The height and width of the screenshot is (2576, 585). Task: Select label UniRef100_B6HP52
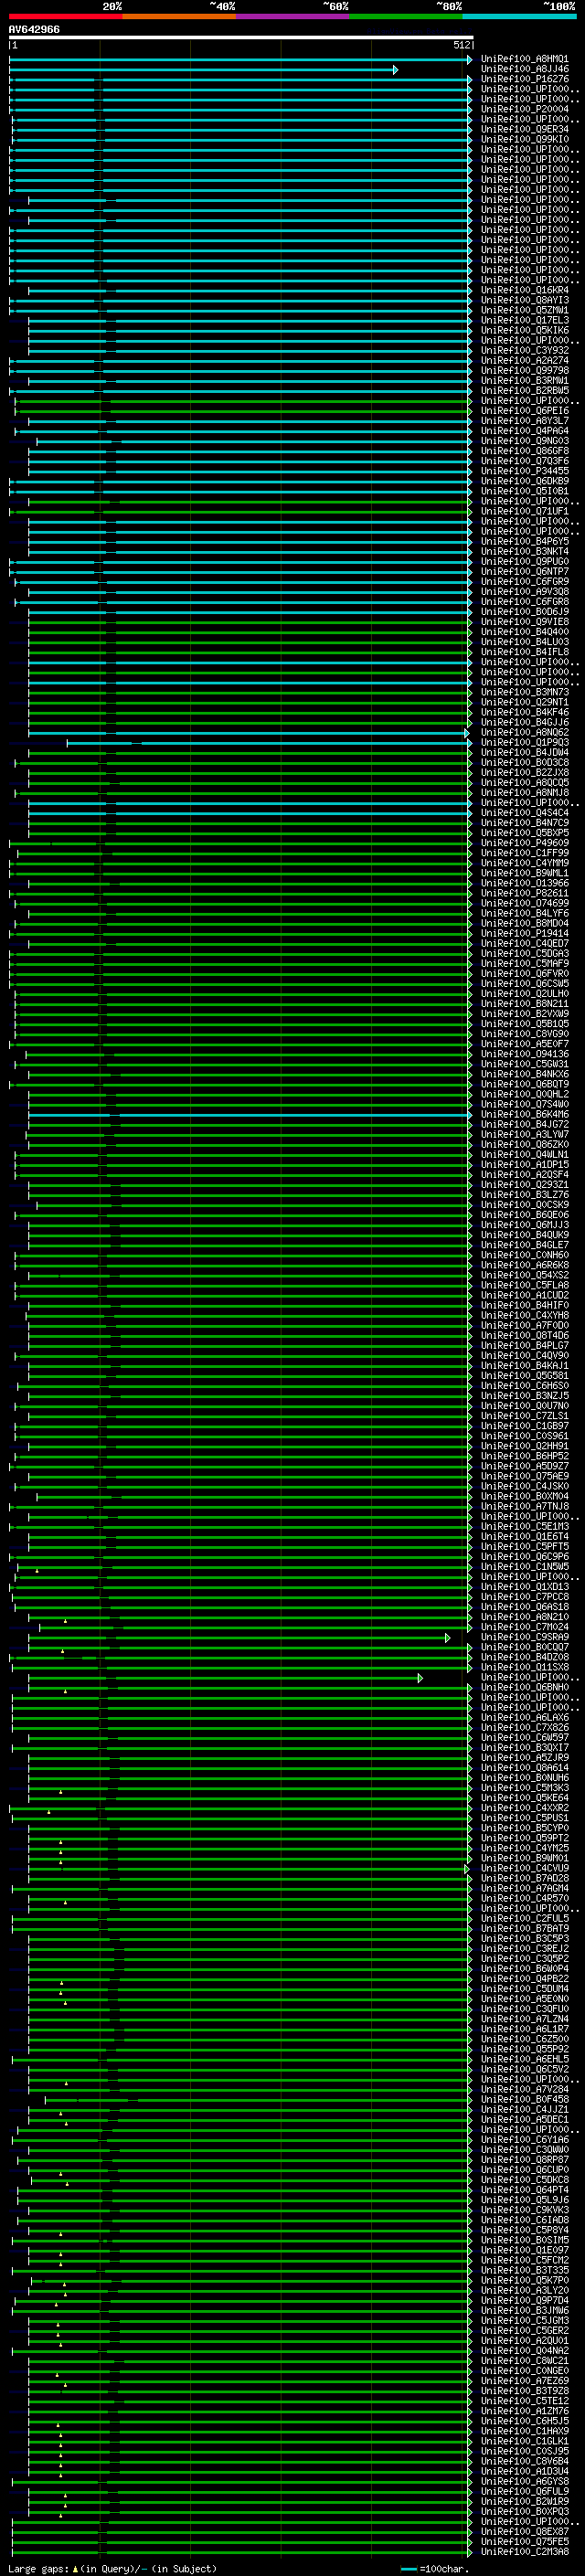(x=524, y=1456)
